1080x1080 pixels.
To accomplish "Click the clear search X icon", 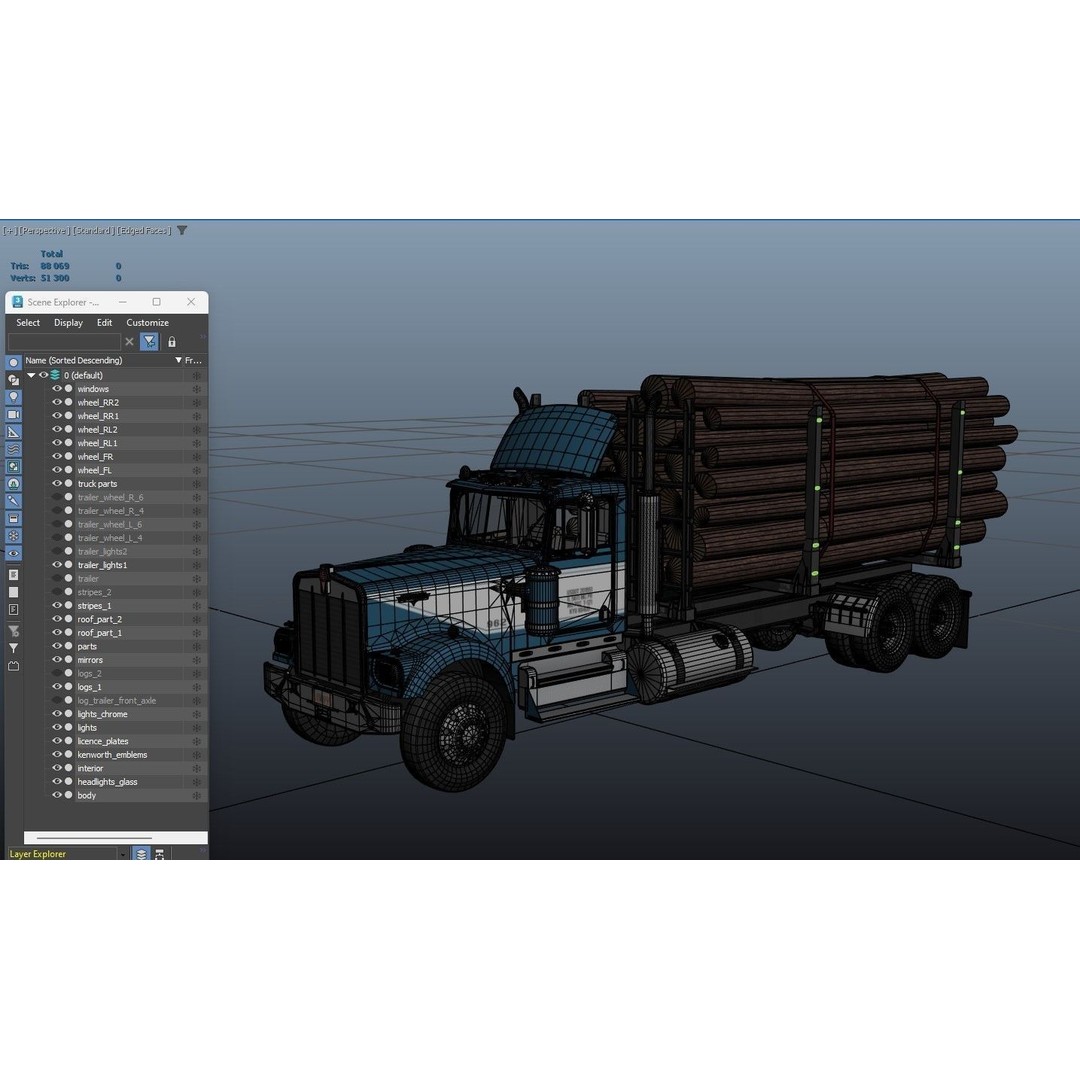I will pos(129,341).
